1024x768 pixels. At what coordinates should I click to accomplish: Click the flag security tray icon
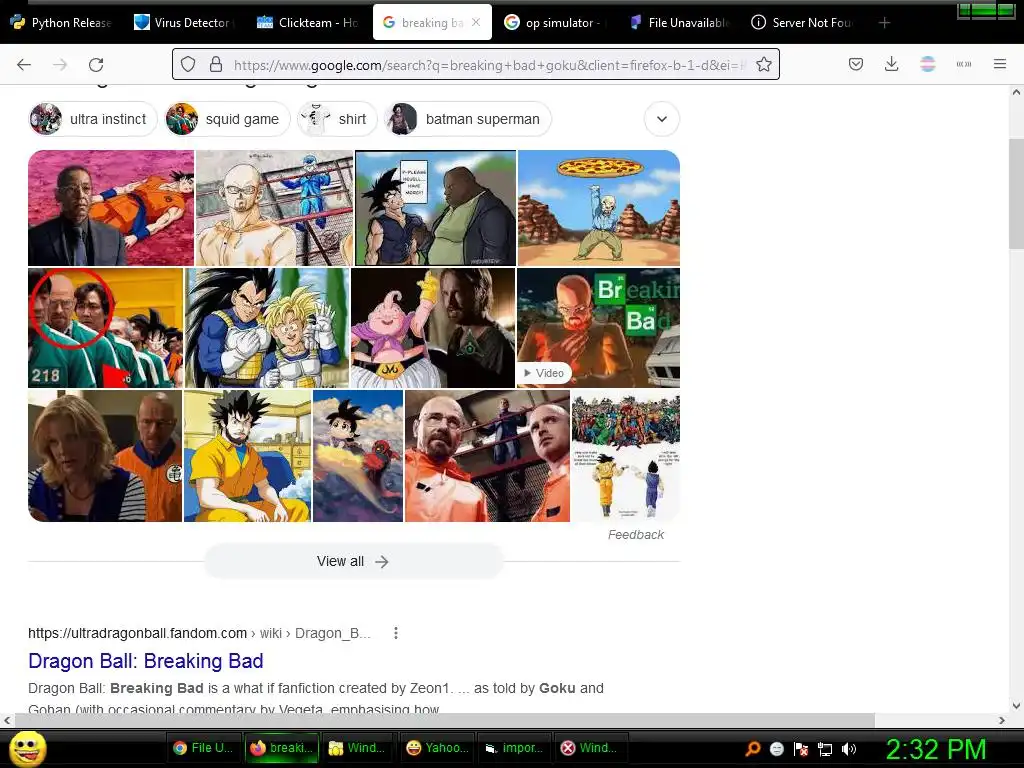pos(801,749)
